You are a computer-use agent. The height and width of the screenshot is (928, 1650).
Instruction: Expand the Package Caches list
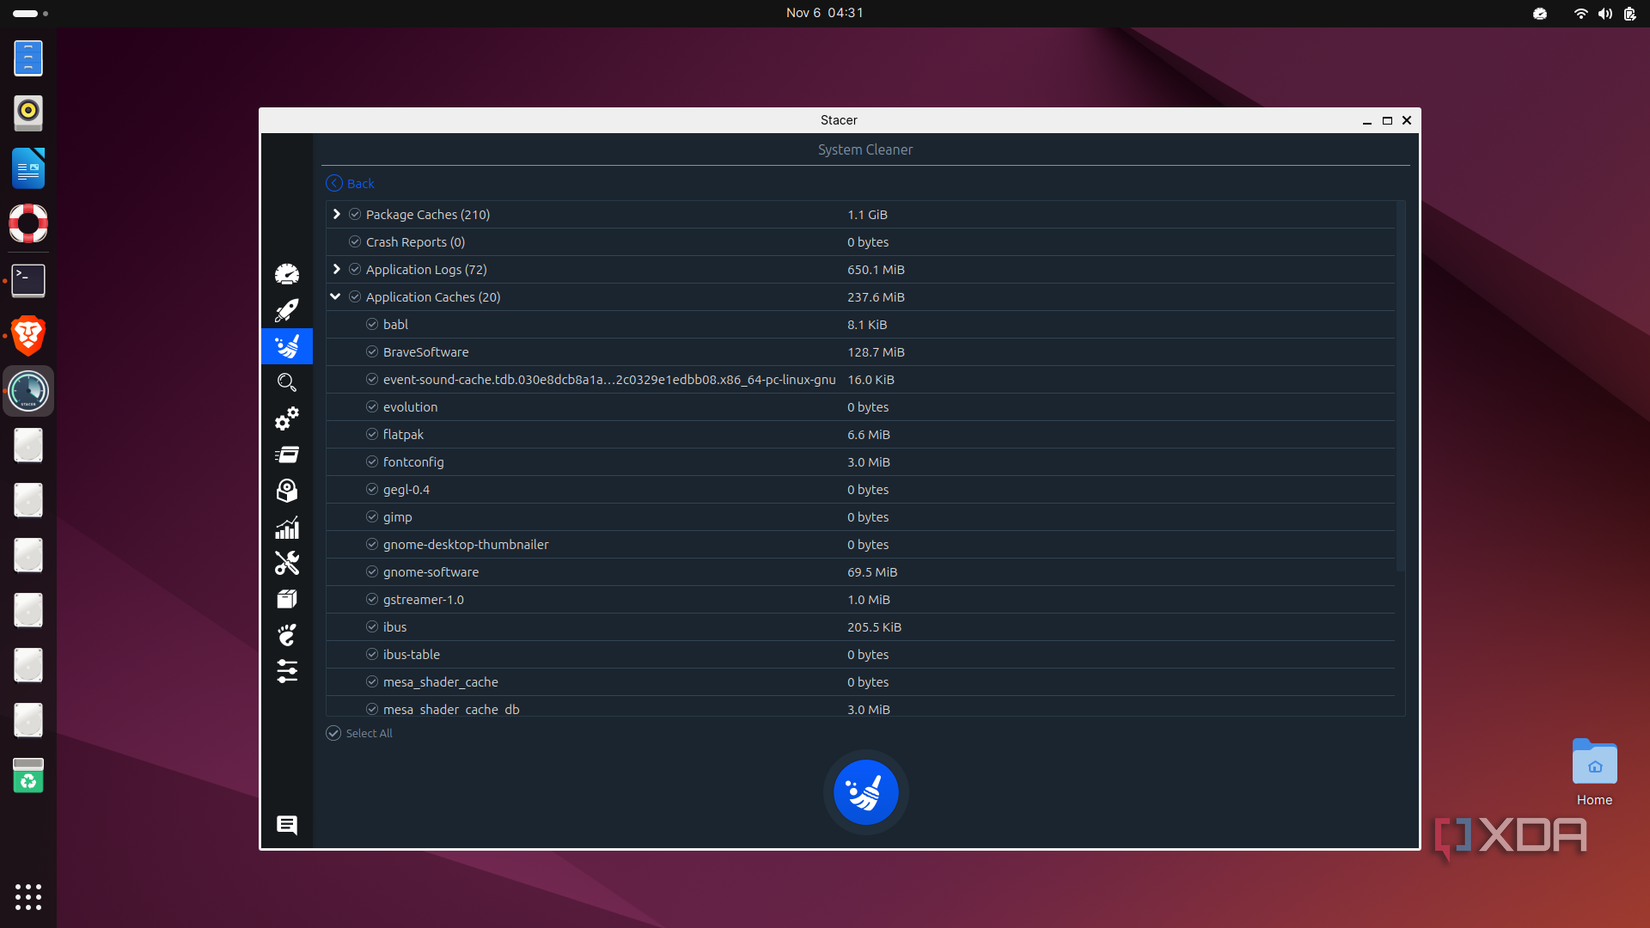[336, 214]
